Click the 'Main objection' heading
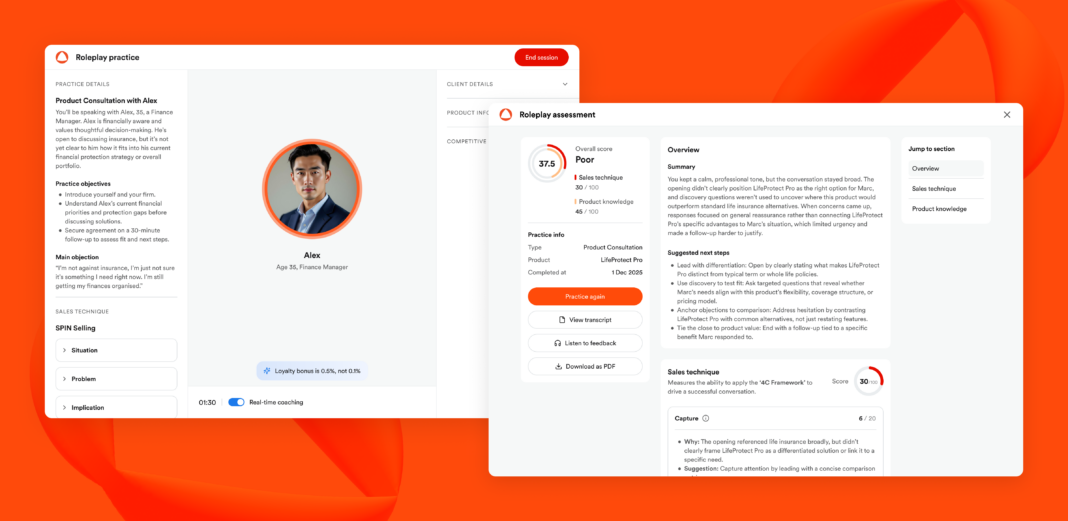1068x521 pixels. coord(77,257)
